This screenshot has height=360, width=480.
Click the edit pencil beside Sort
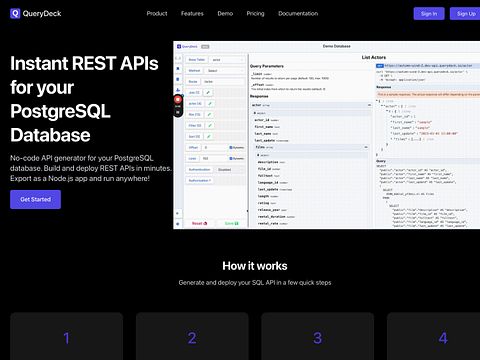tap(209, 136)
